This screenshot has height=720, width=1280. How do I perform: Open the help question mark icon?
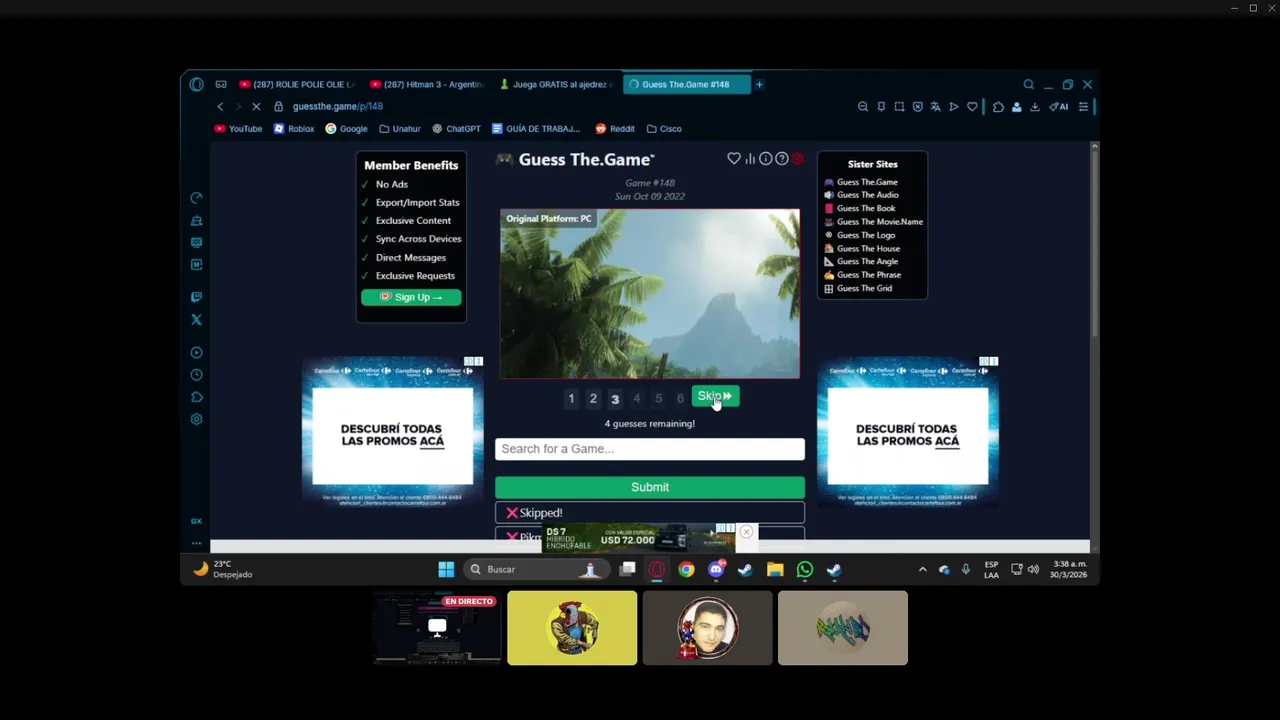(x=782, y=159)
